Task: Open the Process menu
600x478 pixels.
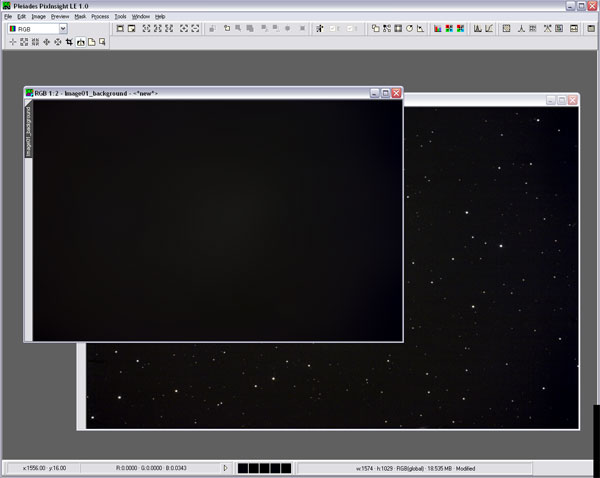Action: click(100, 16)
